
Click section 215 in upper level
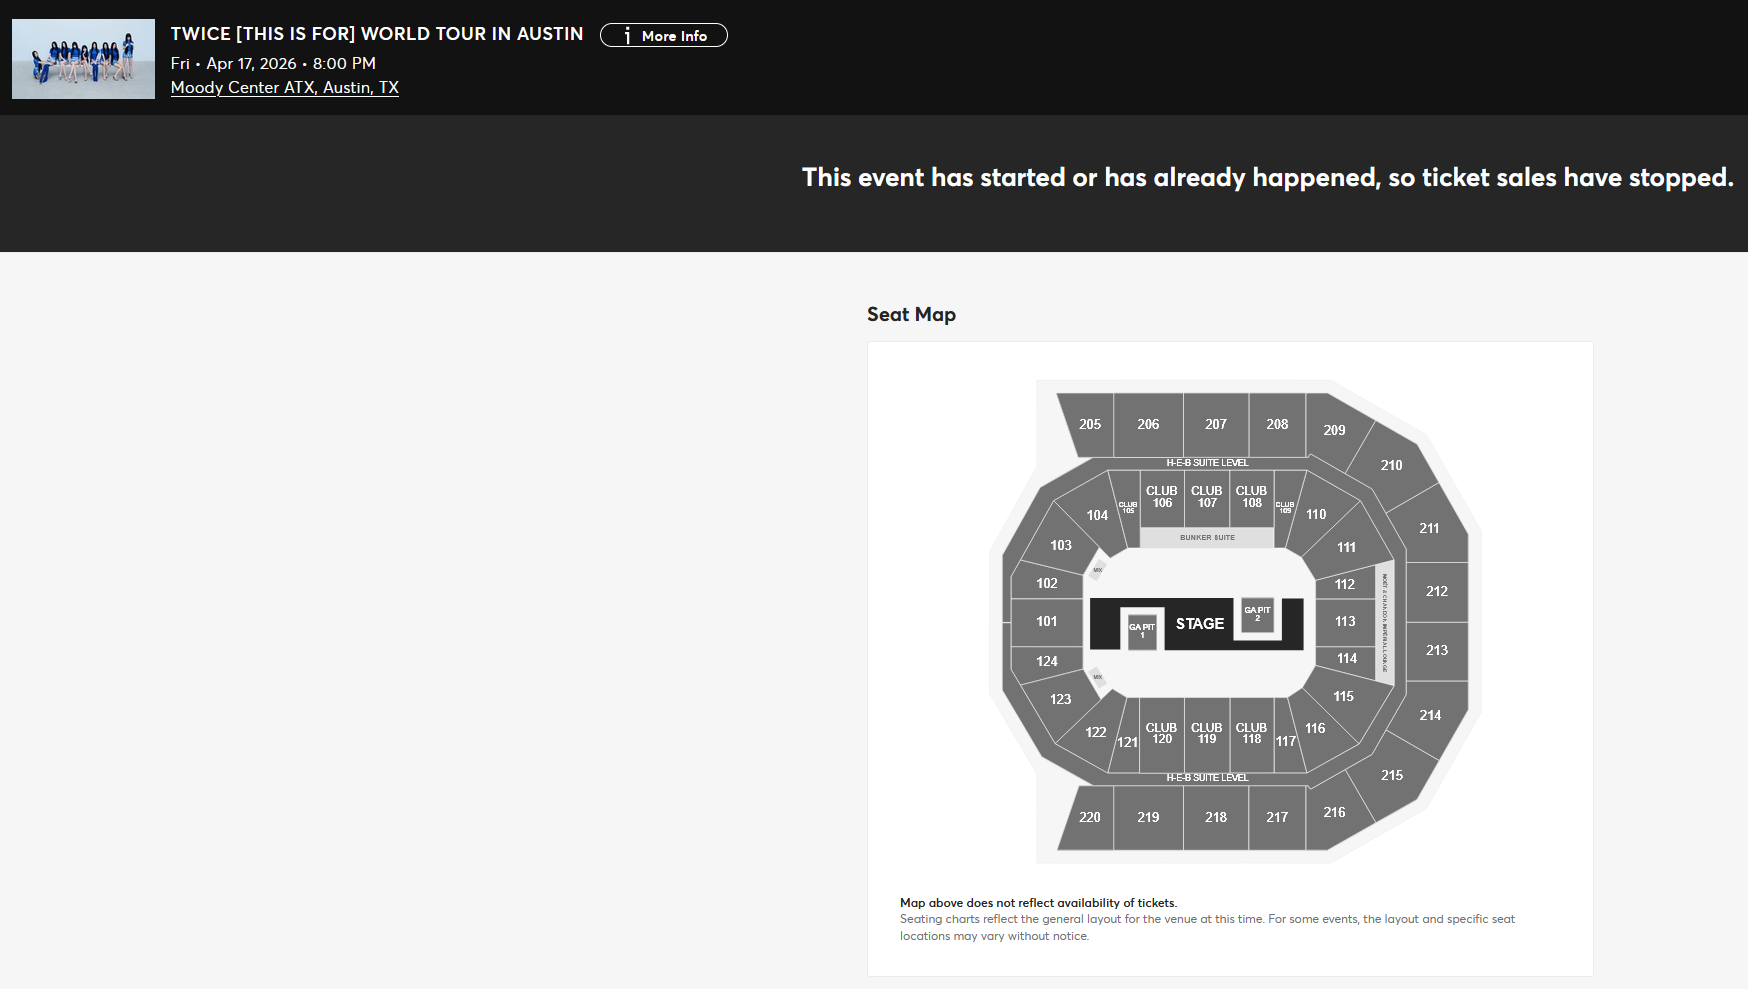pyautogui.click(x=1391, y=776)
